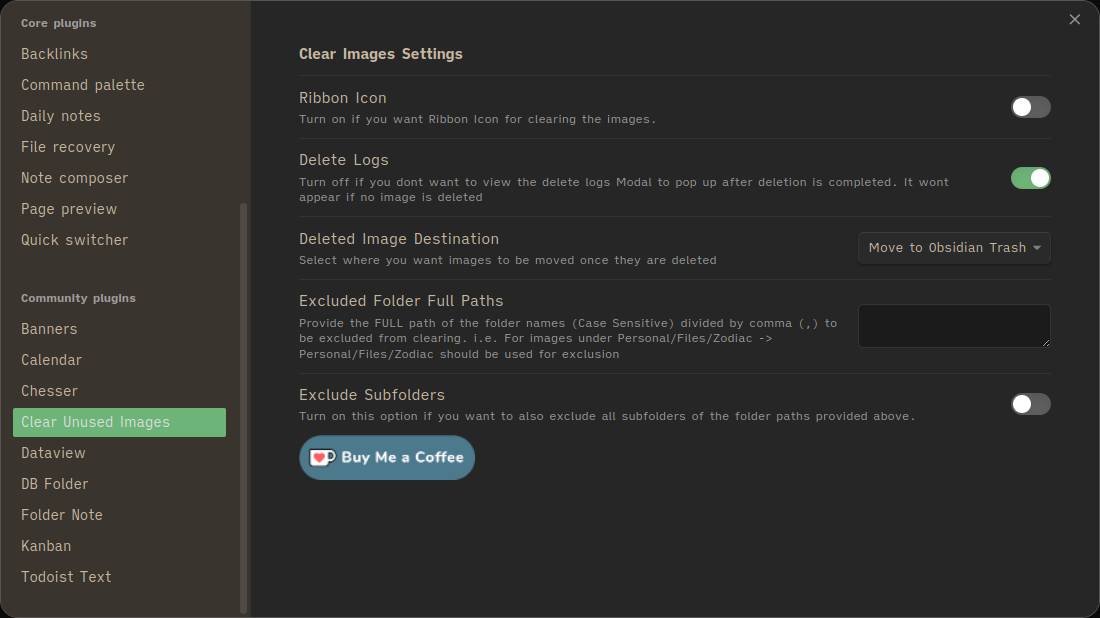The image size is (1100, 618).
Task: Click the Excluded Folder Full Paths text box
Action: pos(953,325)
